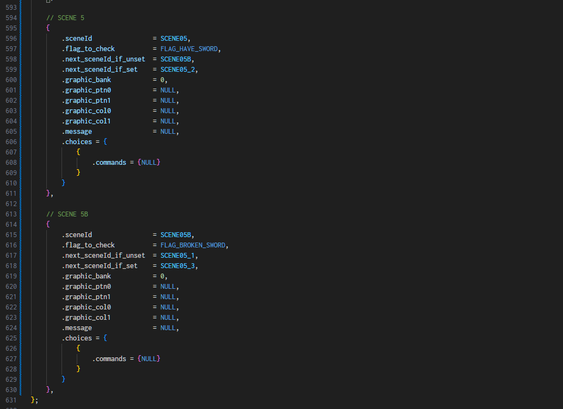
Task: Click opening pink brace on line 595
Action: pyautogui.click(x=48, y=28)
